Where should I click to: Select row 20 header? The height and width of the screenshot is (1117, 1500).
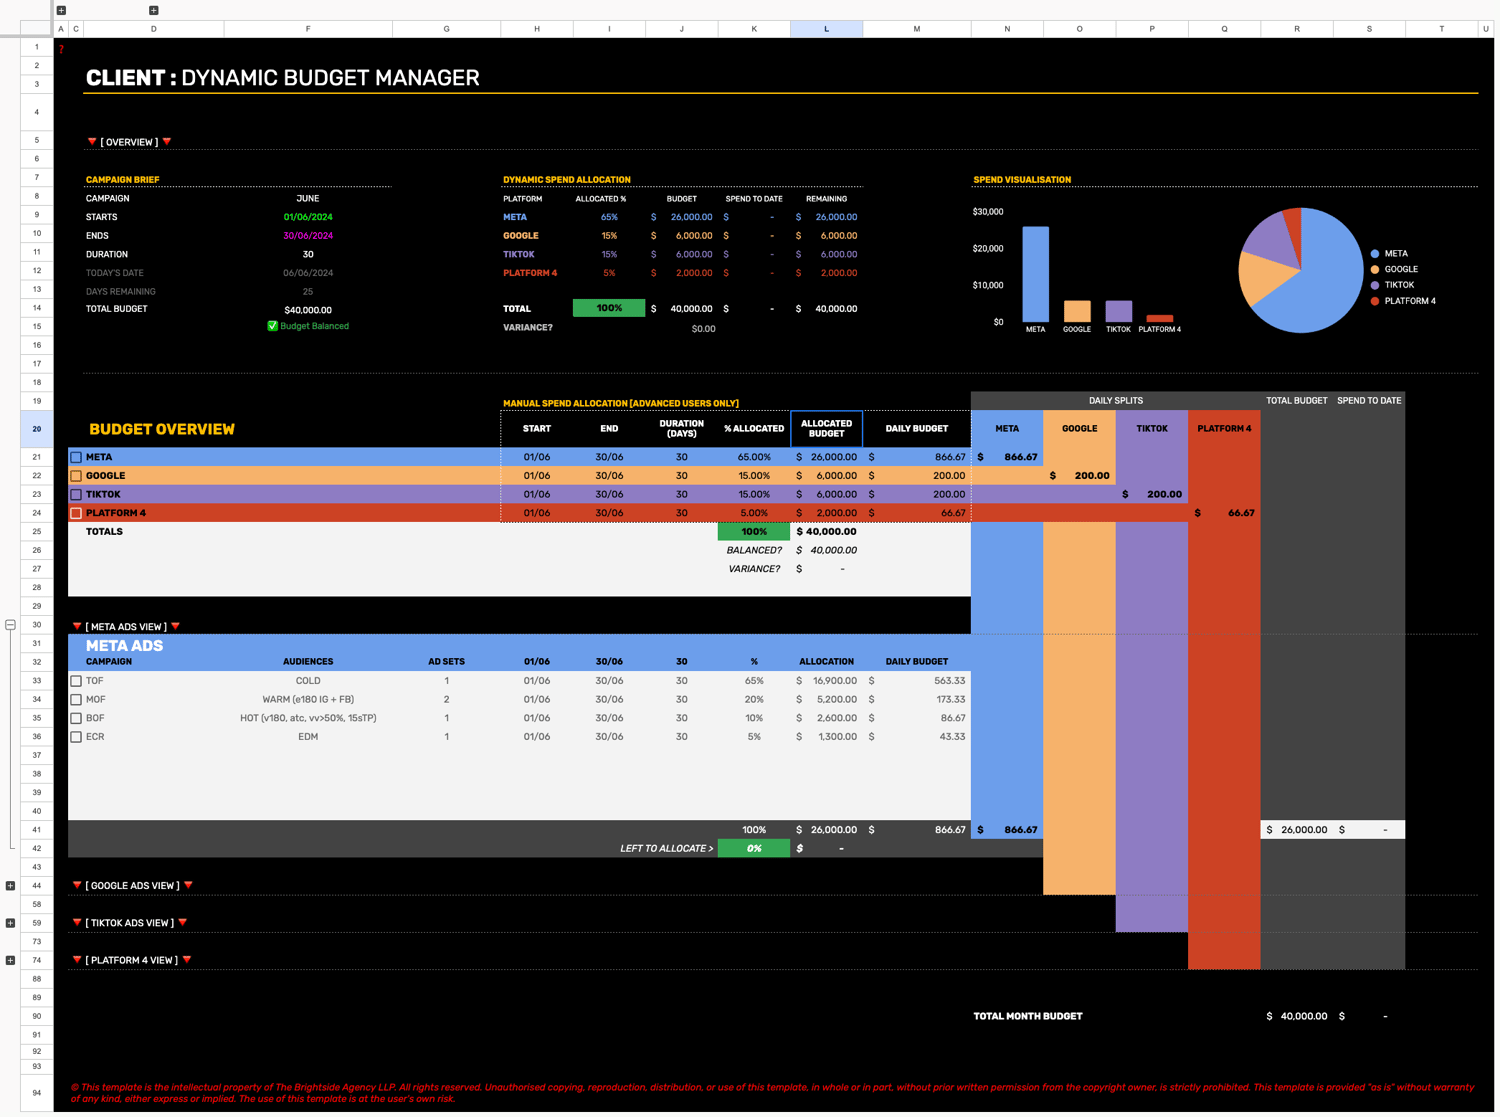(x=37, y=429)
